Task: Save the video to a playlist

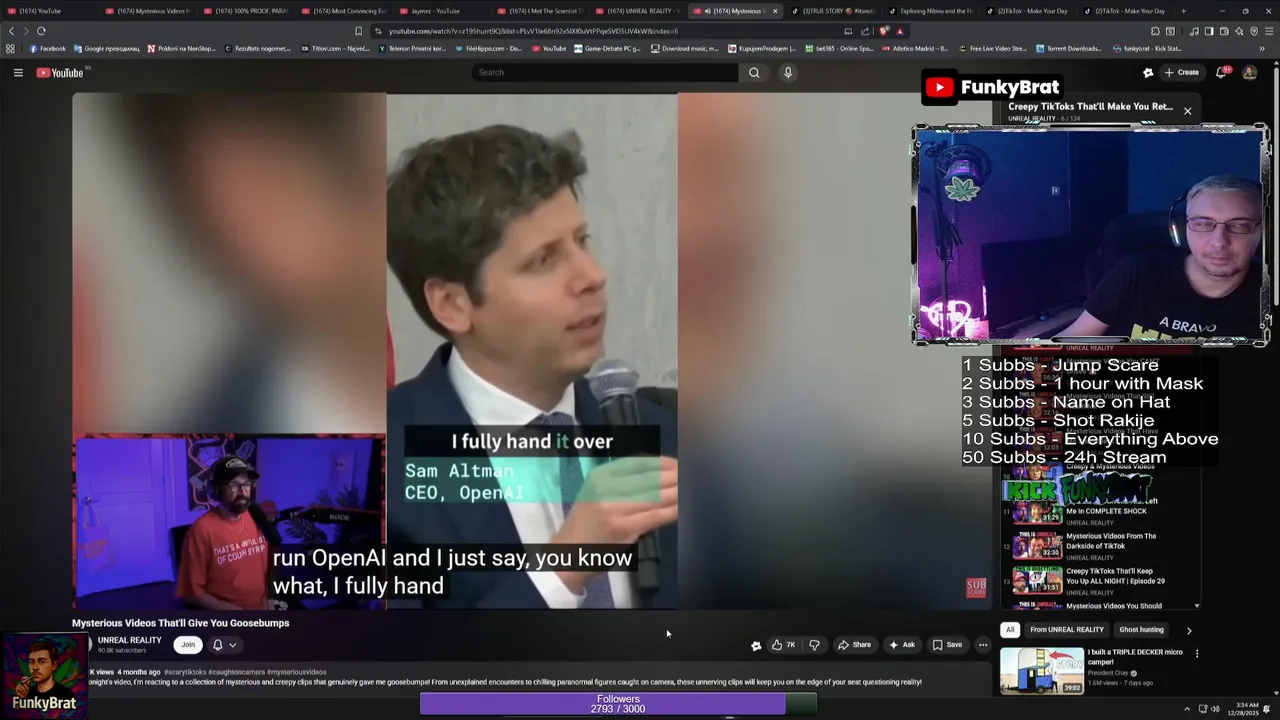Action: 947,645
